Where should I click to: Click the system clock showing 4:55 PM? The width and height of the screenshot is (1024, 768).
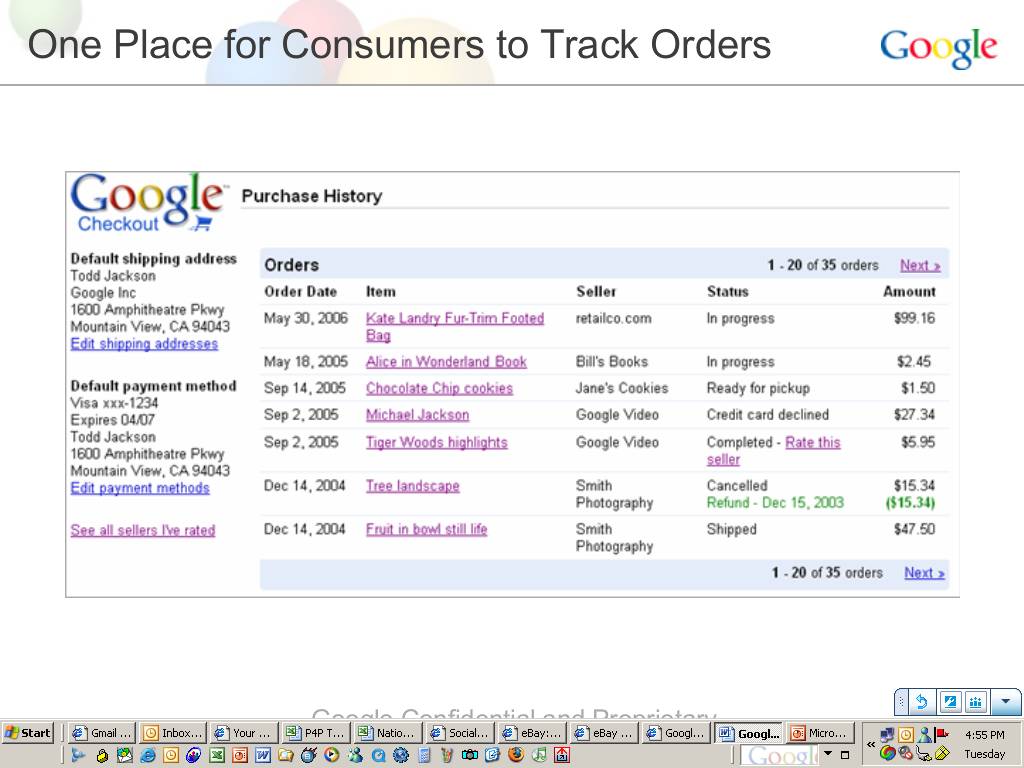(985, 735)
